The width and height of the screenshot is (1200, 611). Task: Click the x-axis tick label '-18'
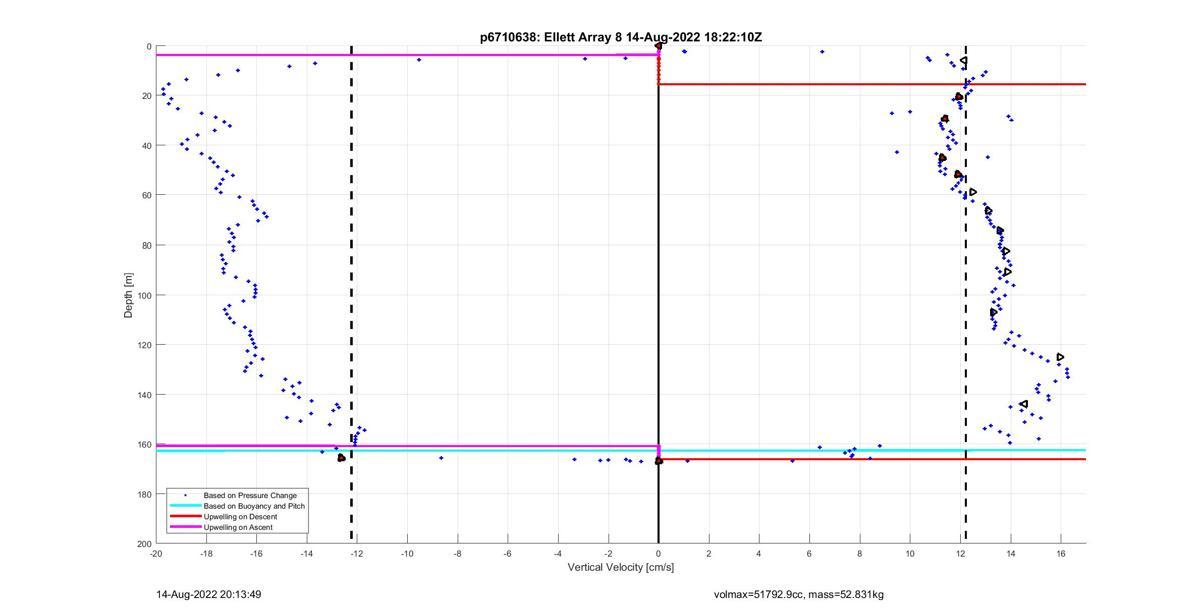click(x=206, y=553)
